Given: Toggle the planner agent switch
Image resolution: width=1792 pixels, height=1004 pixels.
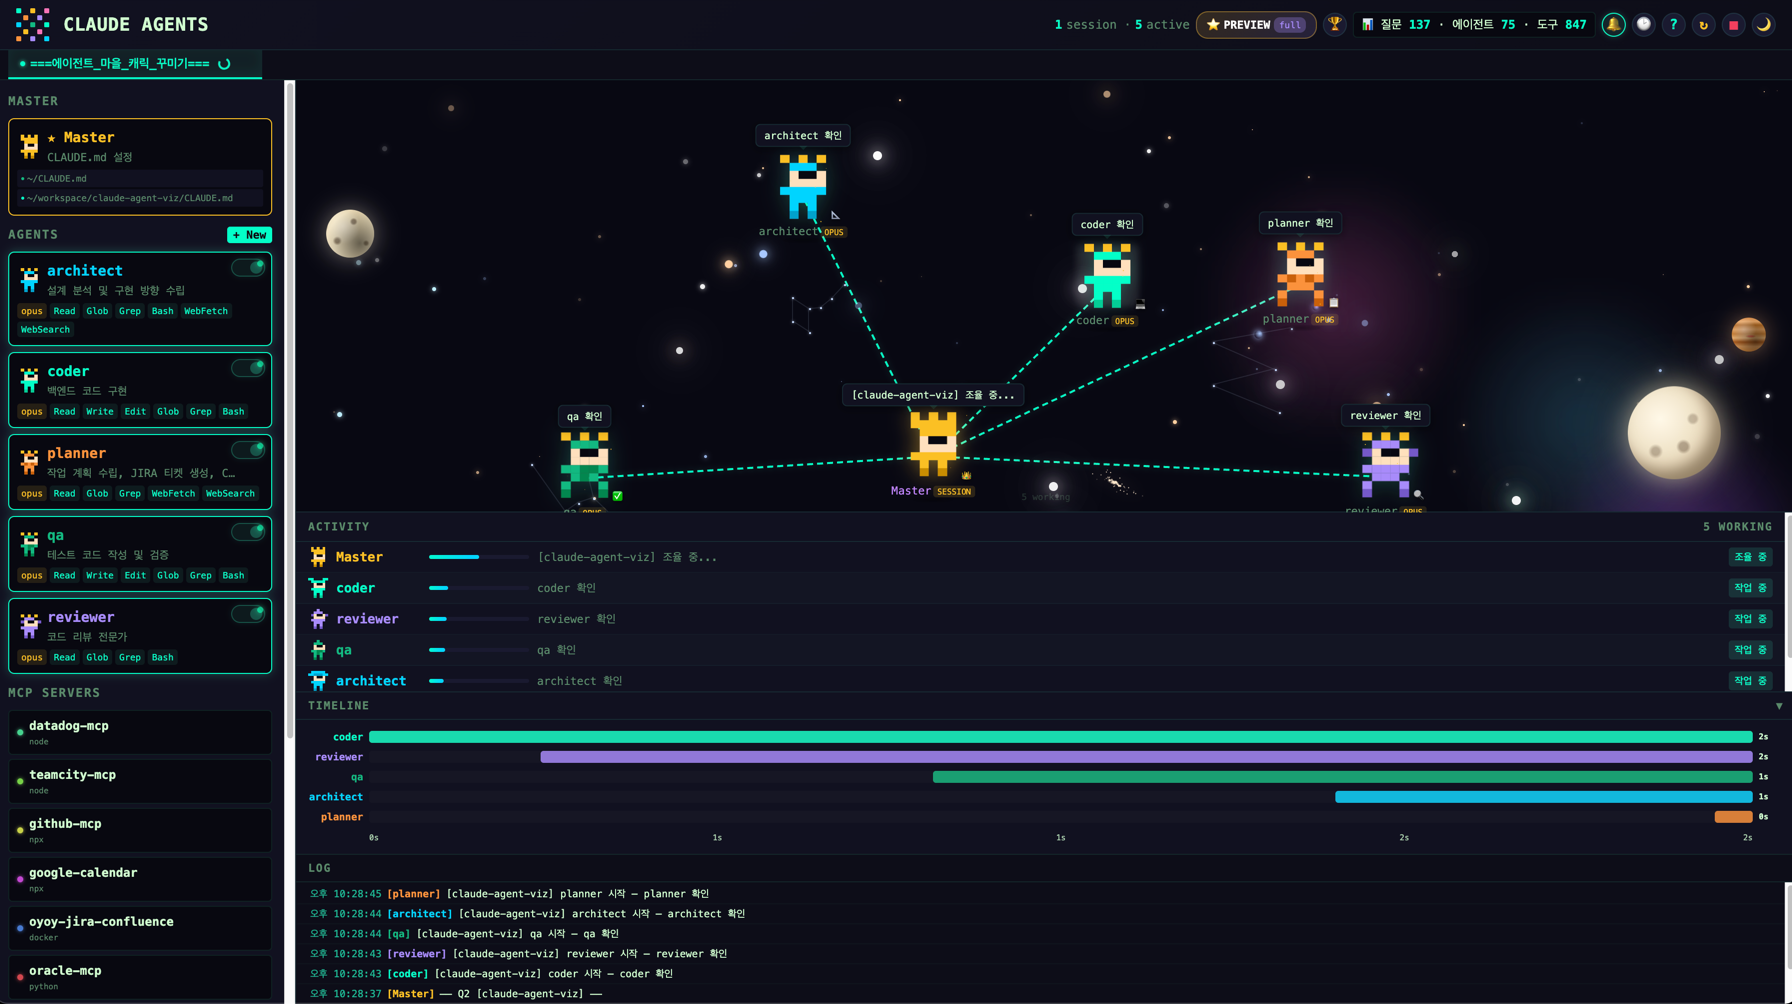Looking at the screenshot, I should (248, 450).
